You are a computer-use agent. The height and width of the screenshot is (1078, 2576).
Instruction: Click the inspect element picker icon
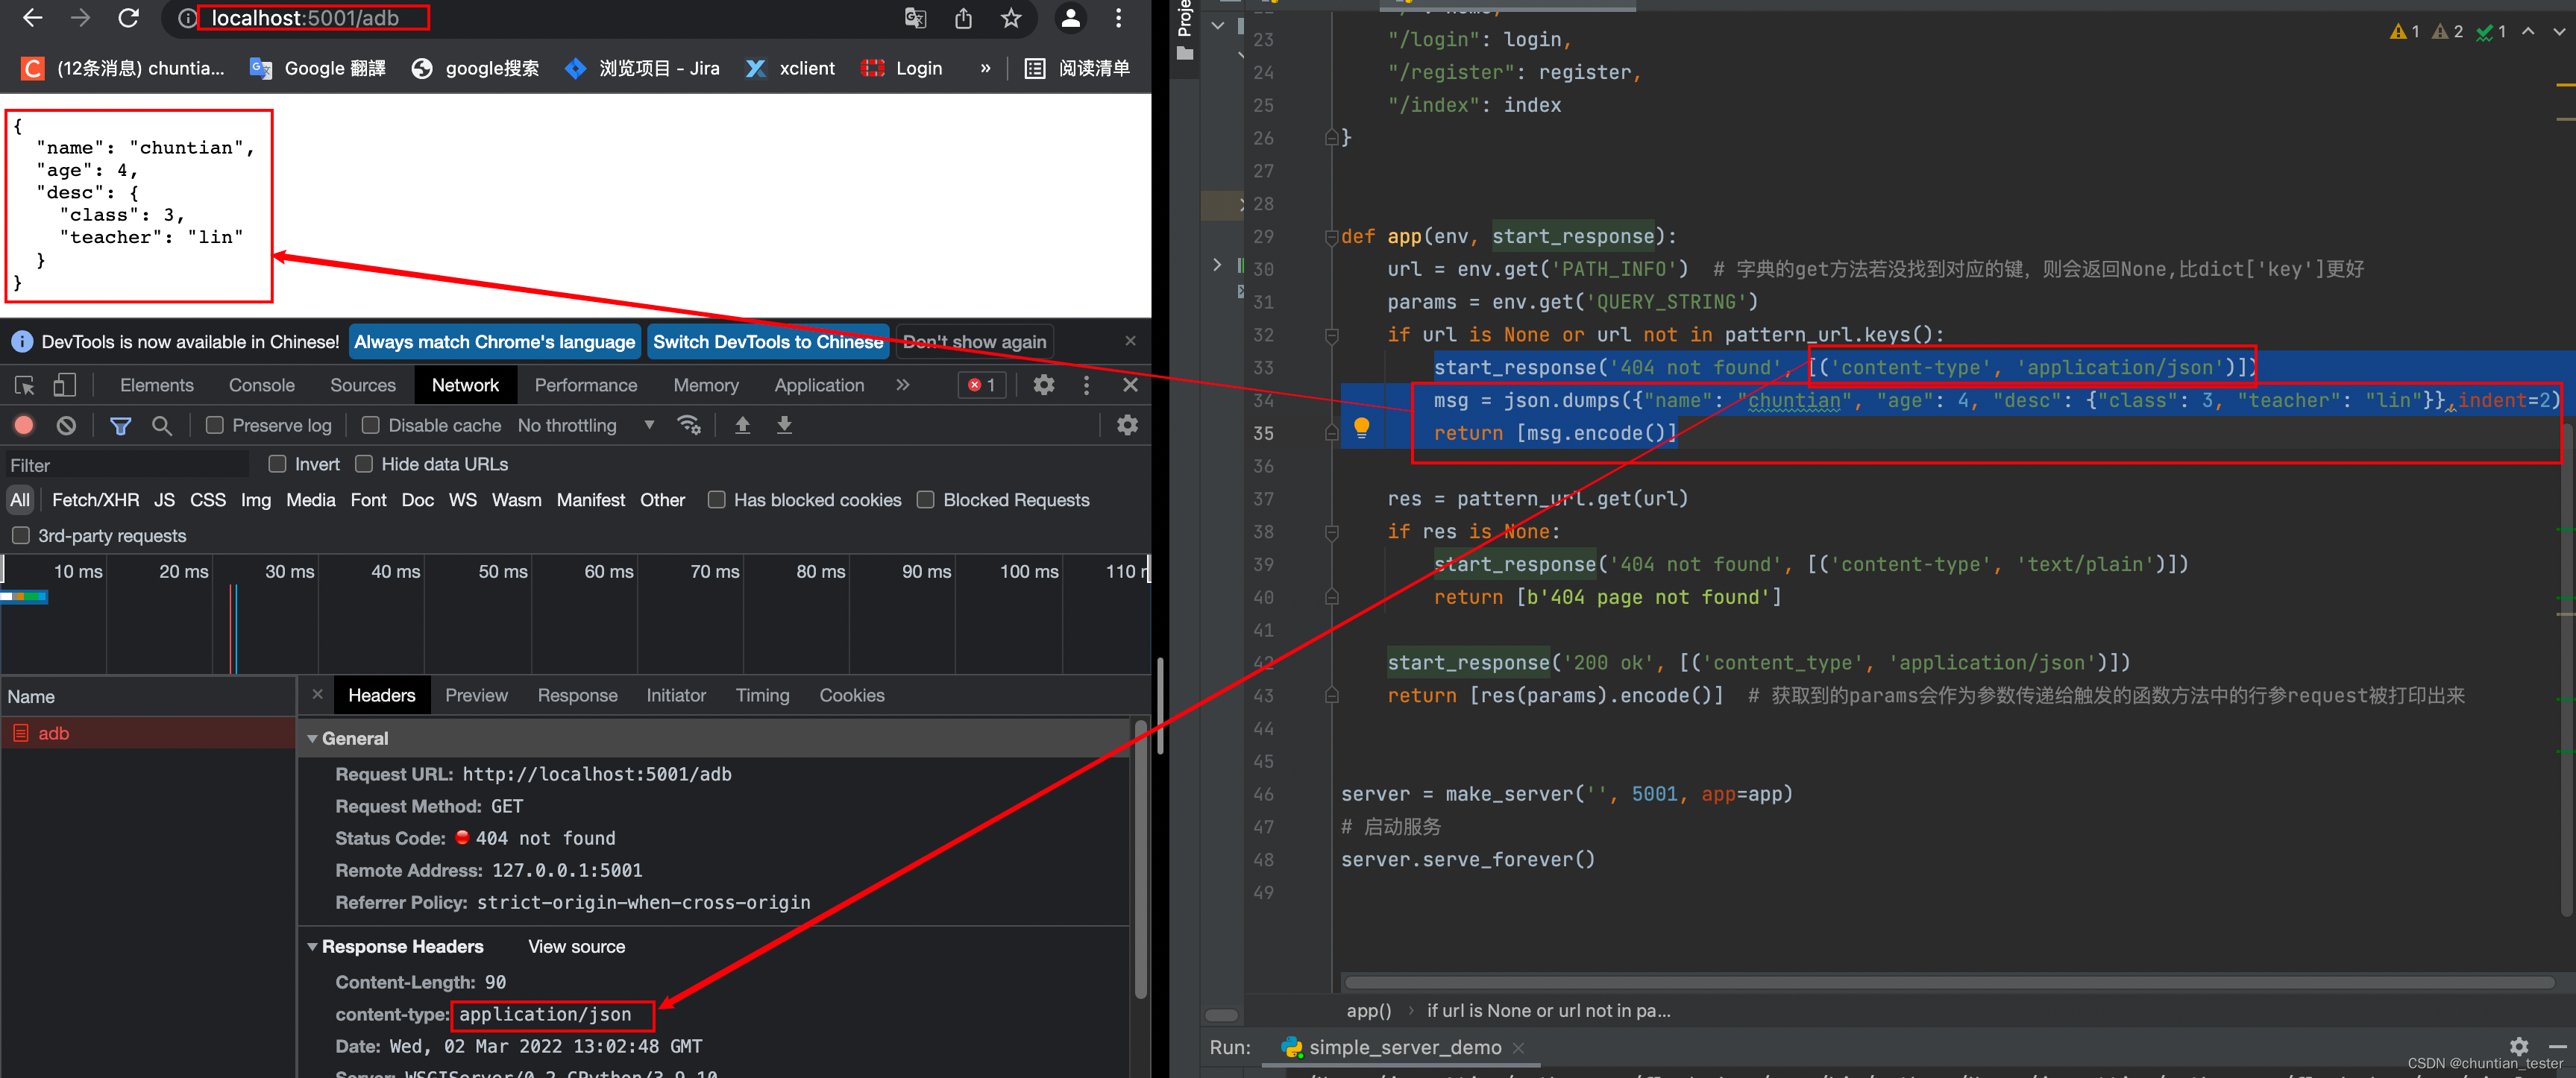pos(25,385)
